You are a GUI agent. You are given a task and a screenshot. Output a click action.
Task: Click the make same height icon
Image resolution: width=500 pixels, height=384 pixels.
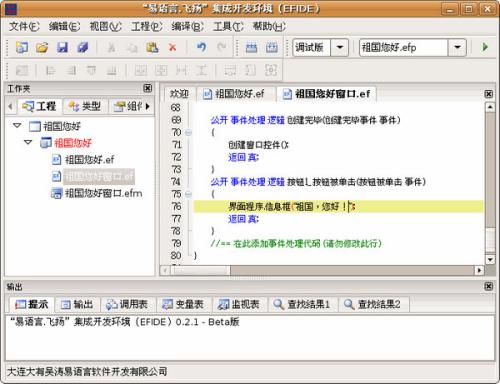pyautogui.click(x=251, y=70)
